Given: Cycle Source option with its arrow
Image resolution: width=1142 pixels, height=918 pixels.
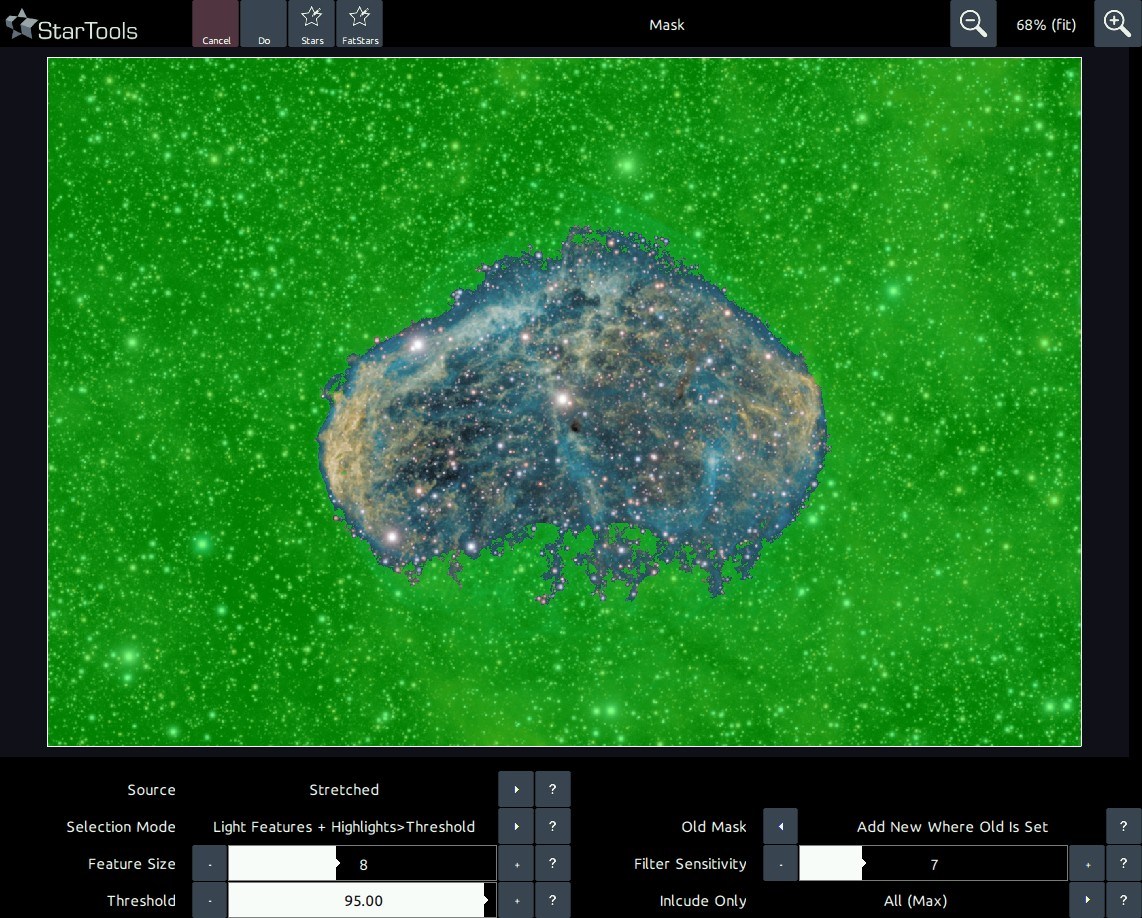Looking at the screenshot, I should (x=516, y=789).
